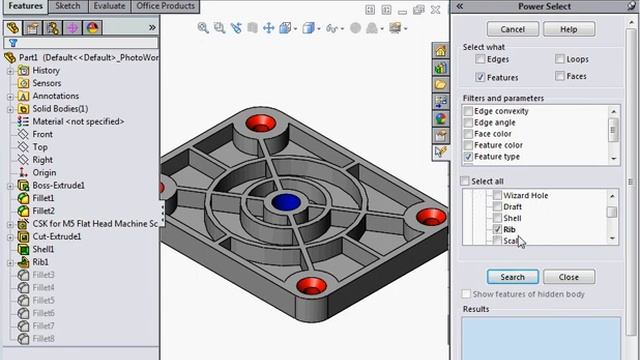The image size is (640, 360).
Task: Expand the Boss-Extrude1 feature
Action: click(10, 186)
